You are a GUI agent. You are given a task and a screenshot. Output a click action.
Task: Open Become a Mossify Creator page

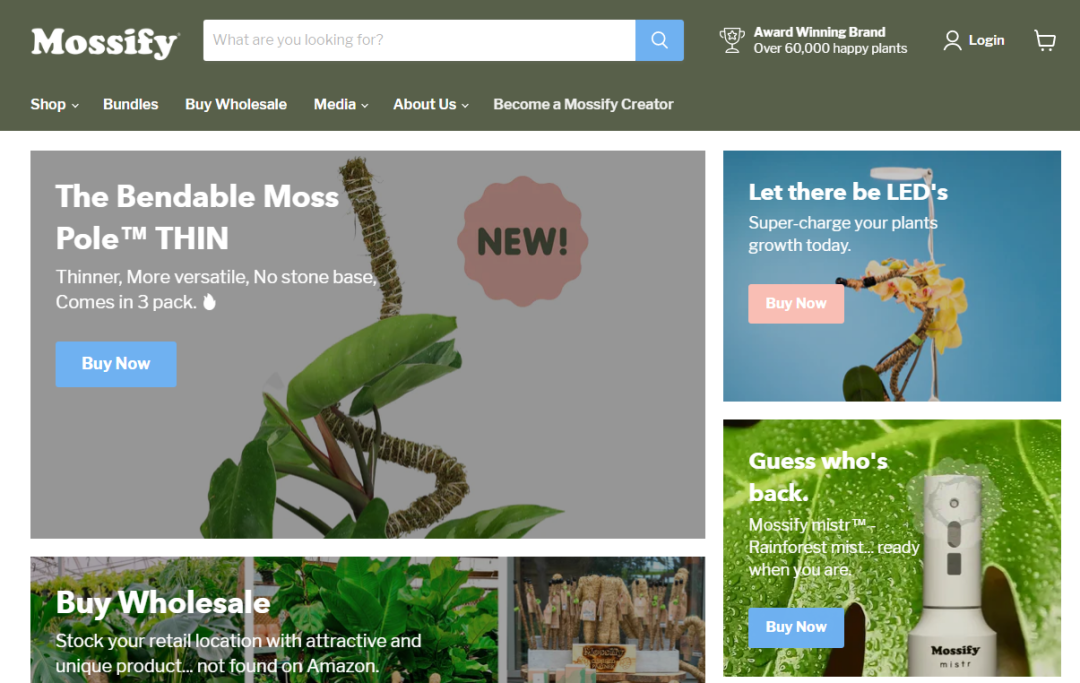click(x=583, y=105)
